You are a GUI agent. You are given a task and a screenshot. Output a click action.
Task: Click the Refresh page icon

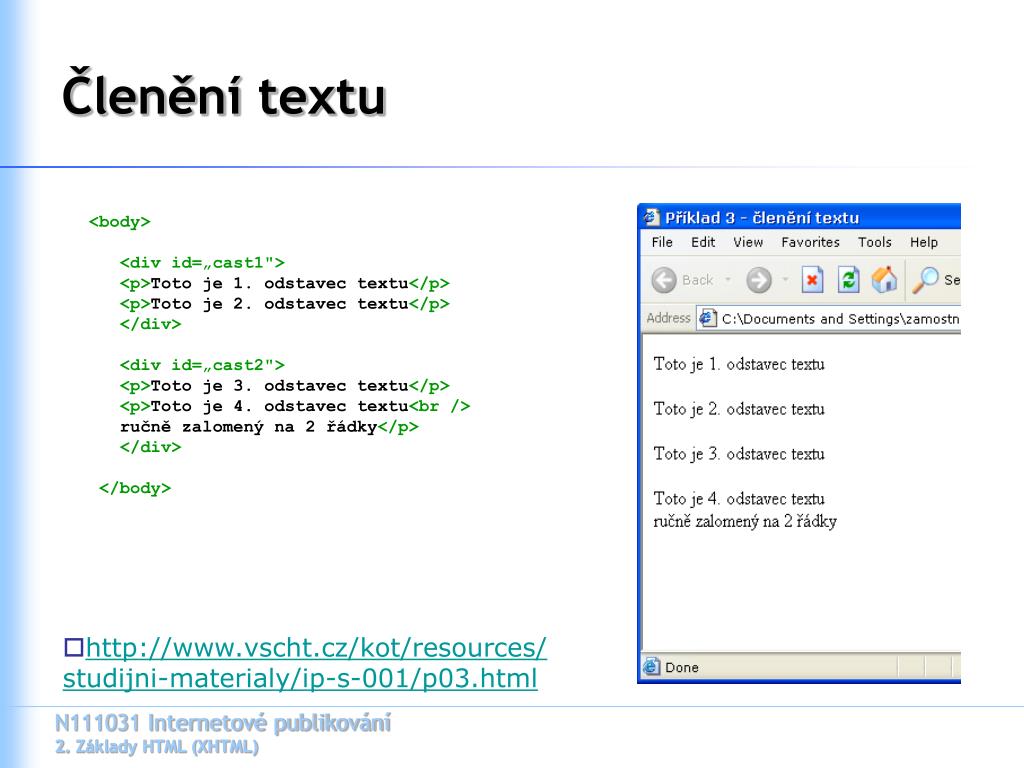848,280
